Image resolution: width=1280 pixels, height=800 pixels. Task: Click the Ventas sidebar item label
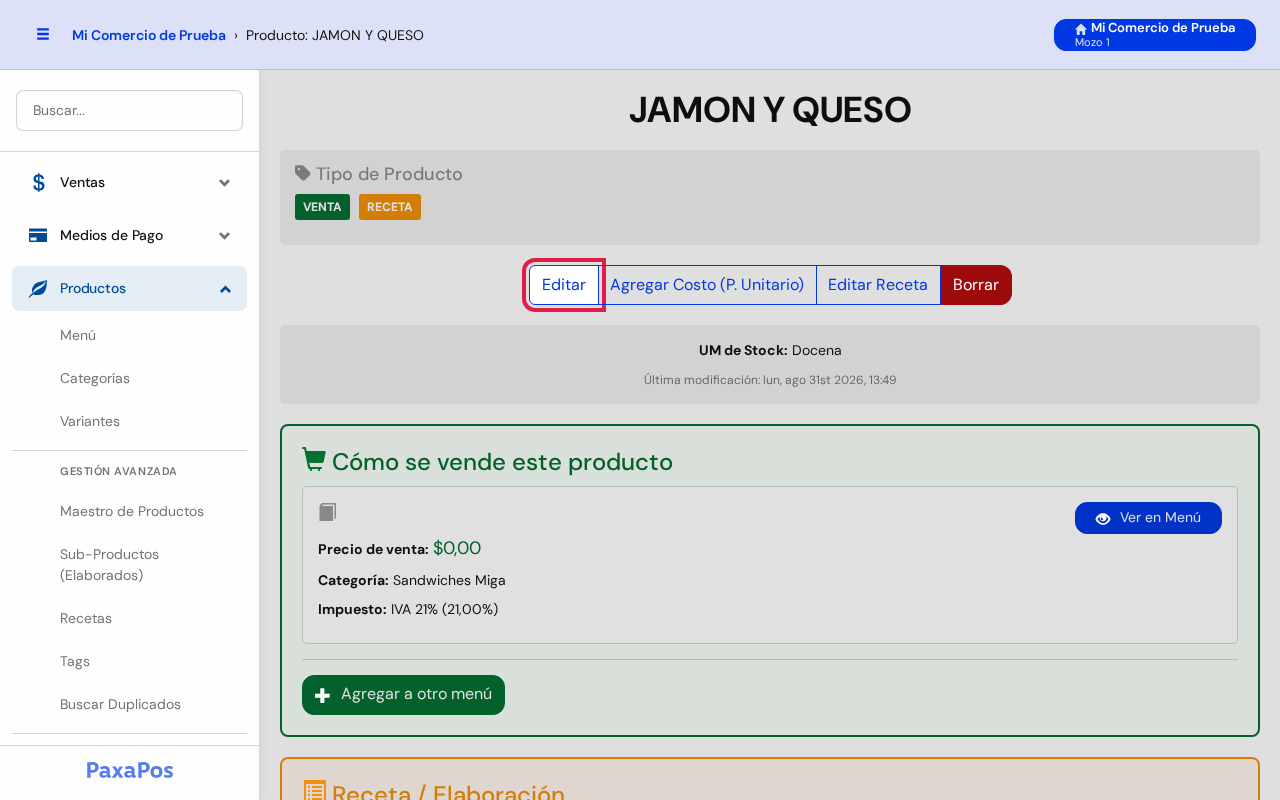(82, 182)
